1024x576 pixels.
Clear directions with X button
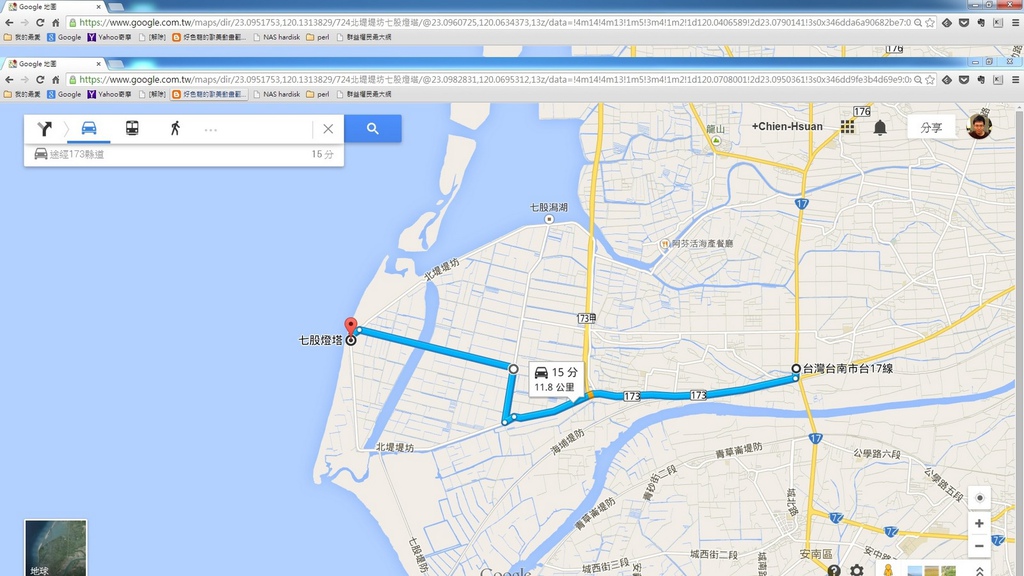pyautogui.click(x=328, y=129)
